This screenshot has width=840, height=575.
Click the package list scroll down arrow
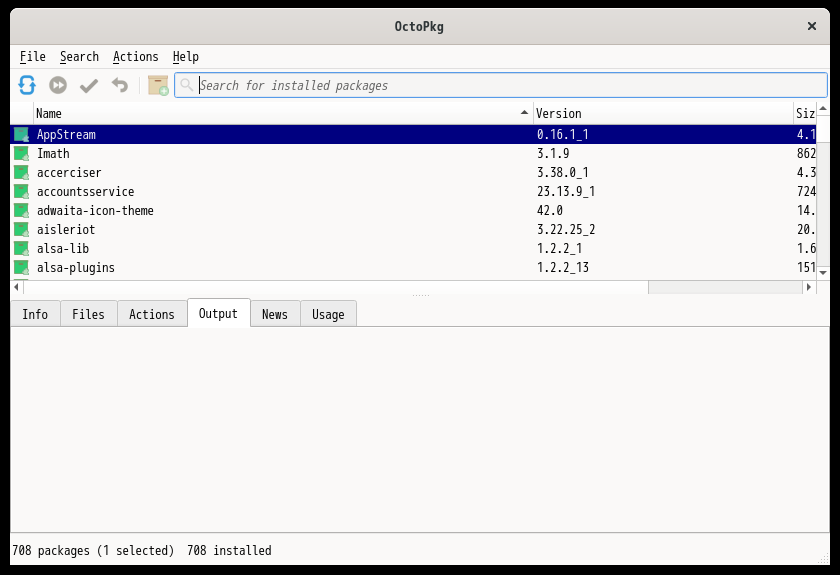(x=823, y=273)
